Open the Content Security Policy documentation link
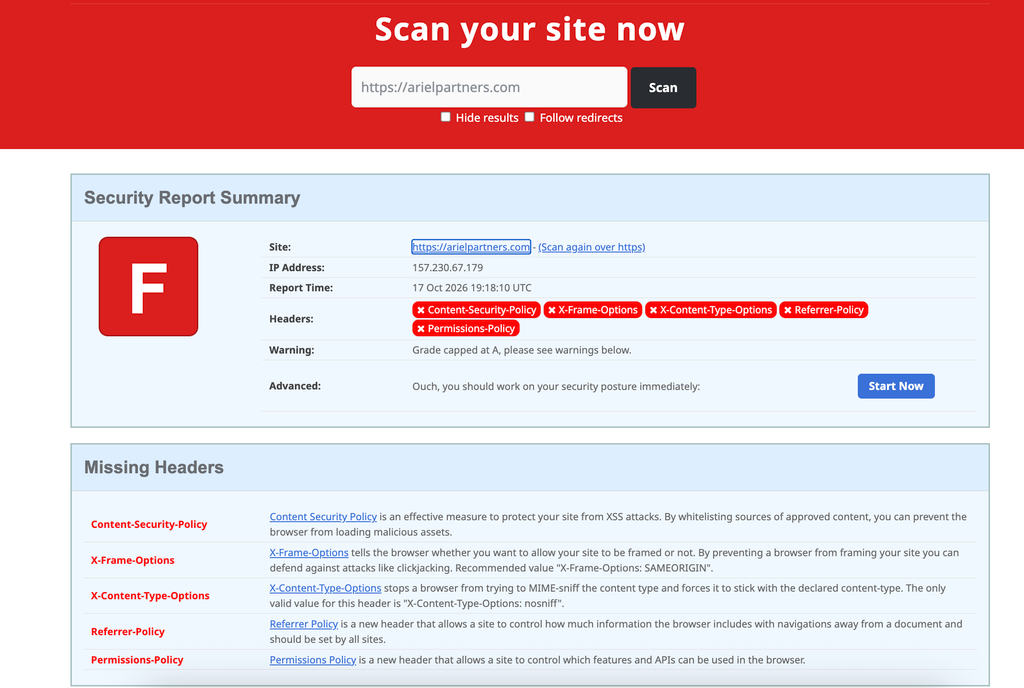 [x=323, y=516]
